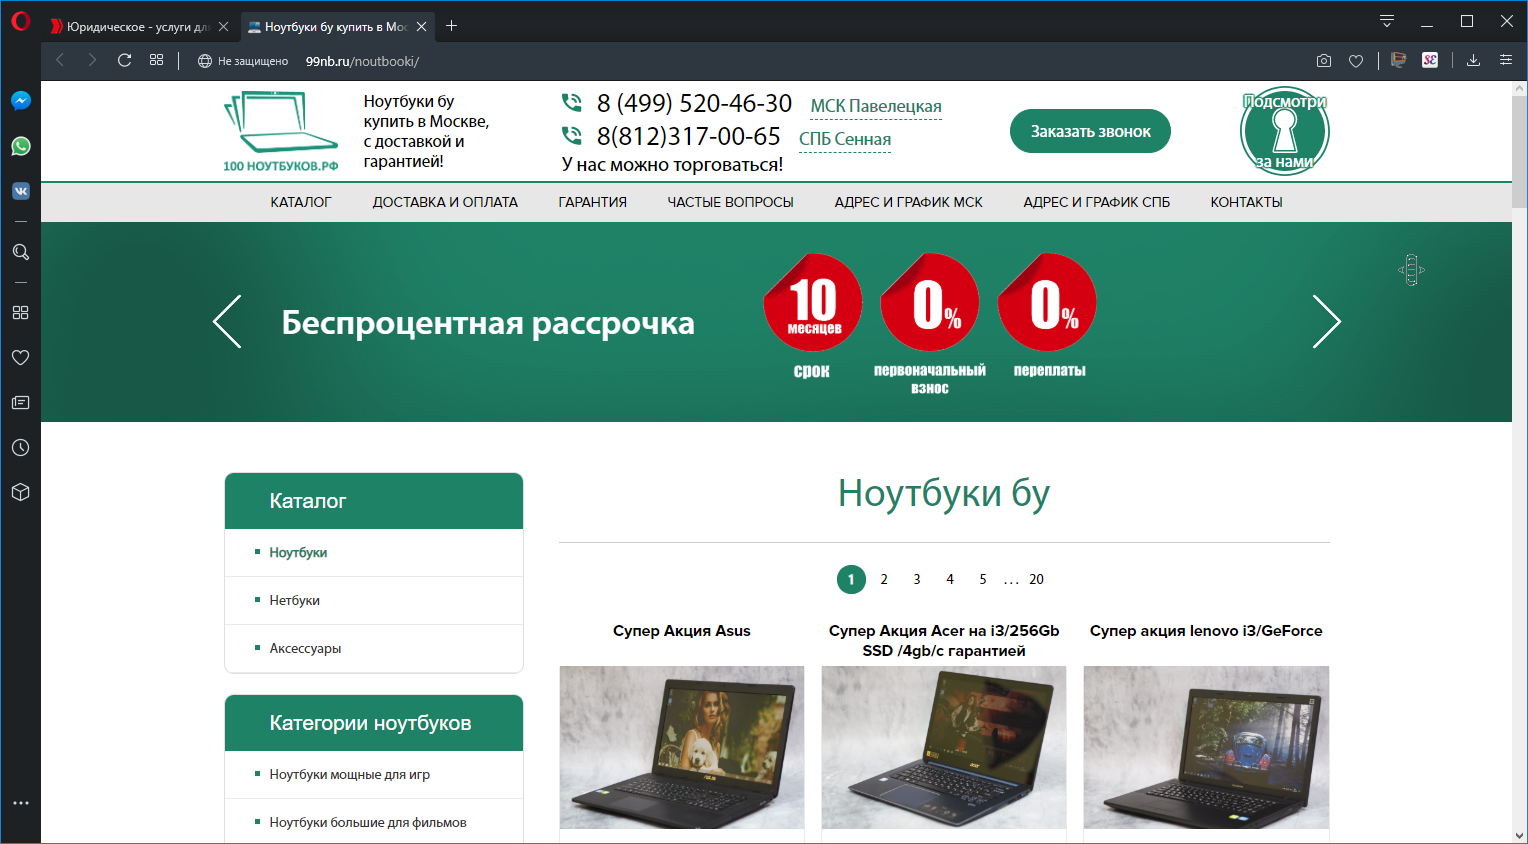
Task: Open АДРЕС И ГРАФИК МСК page
Action: tap(909, 202)
